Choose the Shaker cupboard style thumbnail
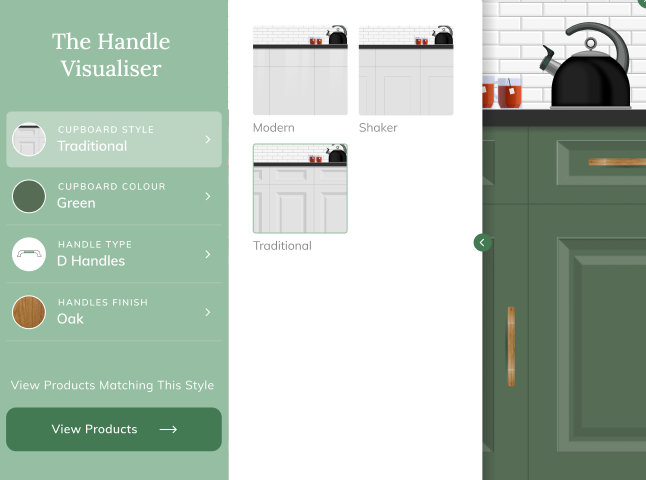The width and height of the screenshot is (646, 480). (406, 70)
